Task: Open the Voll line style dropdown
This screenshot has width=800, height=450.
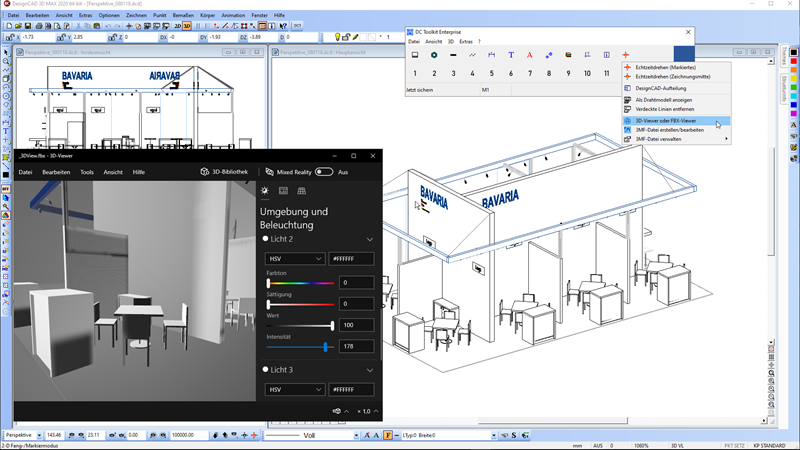Action: click(356, 435)
